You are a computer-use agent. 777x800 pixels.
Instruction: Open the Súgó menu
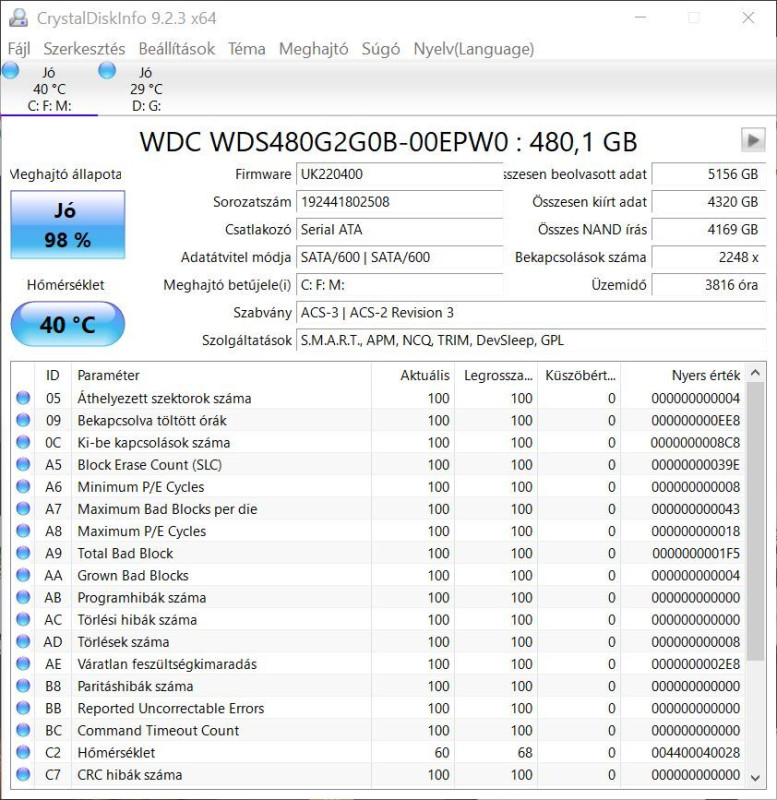(381, 49)
